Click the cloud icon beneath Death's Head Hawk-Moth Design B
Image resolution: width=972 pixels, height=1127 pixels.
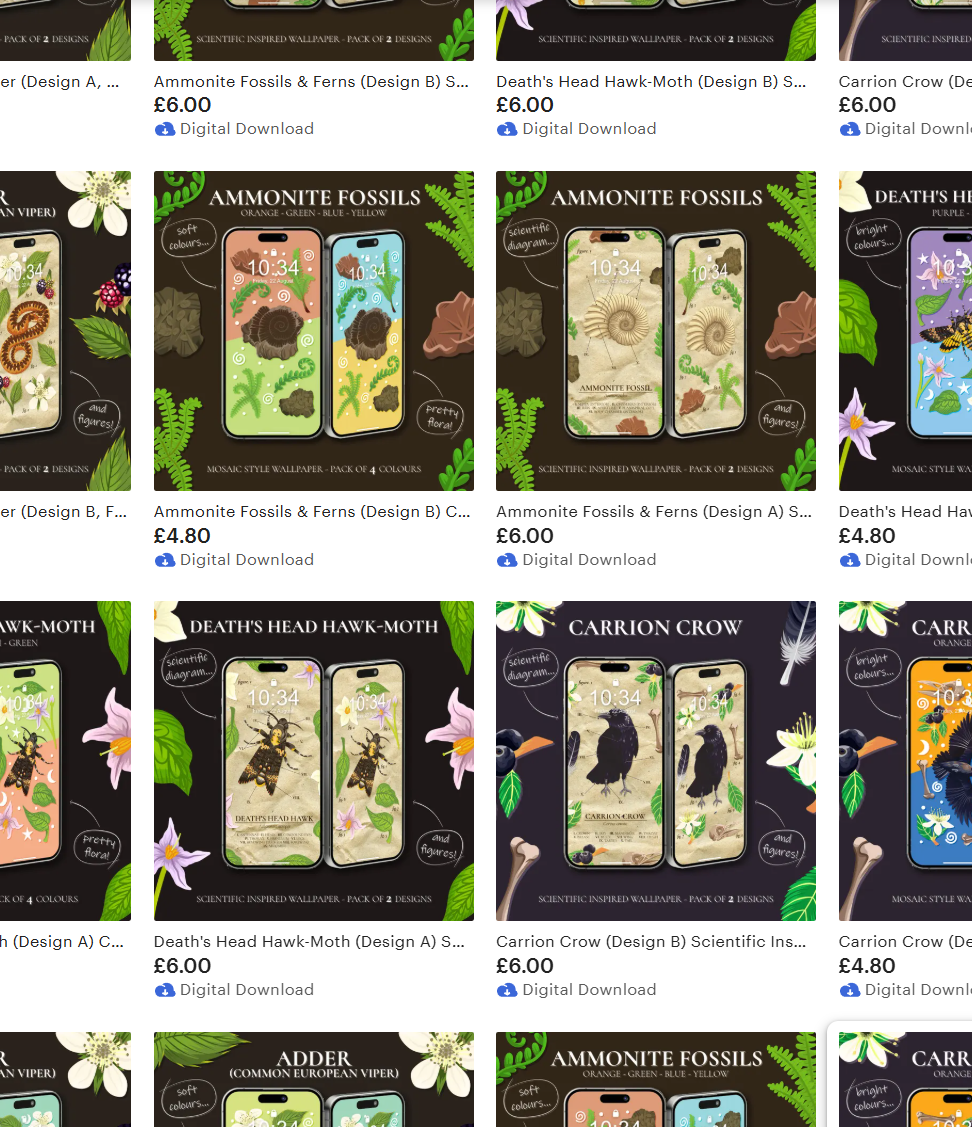[507, 129]
